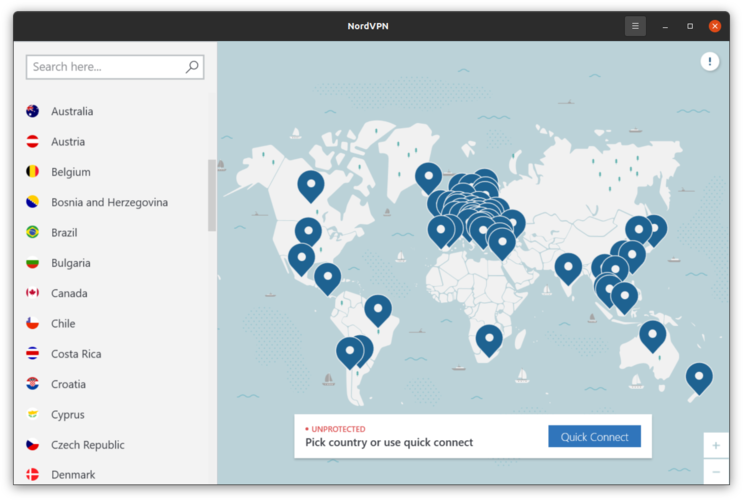Click the Chile flag icon
The width and height of the screenshot is (743, 500).
[x=33, y=324]
